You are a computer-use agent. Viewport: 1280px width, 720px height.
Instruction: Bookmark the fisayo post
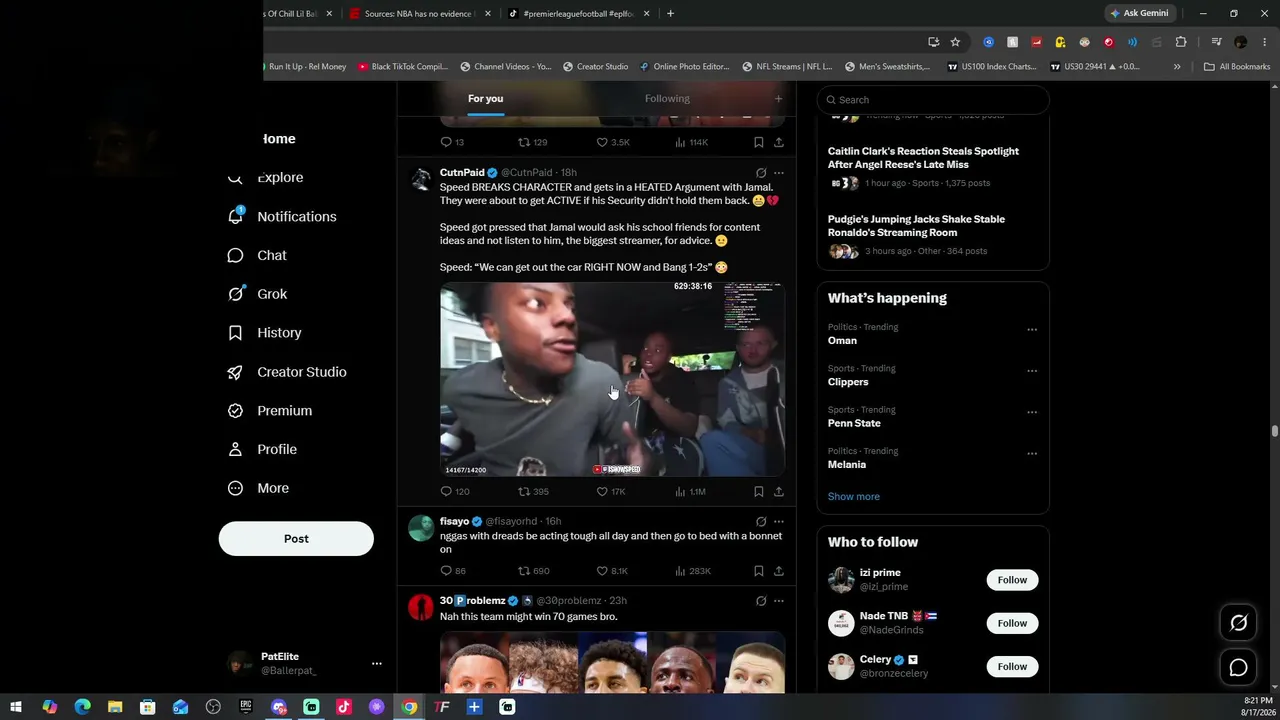tap(759, 571)
